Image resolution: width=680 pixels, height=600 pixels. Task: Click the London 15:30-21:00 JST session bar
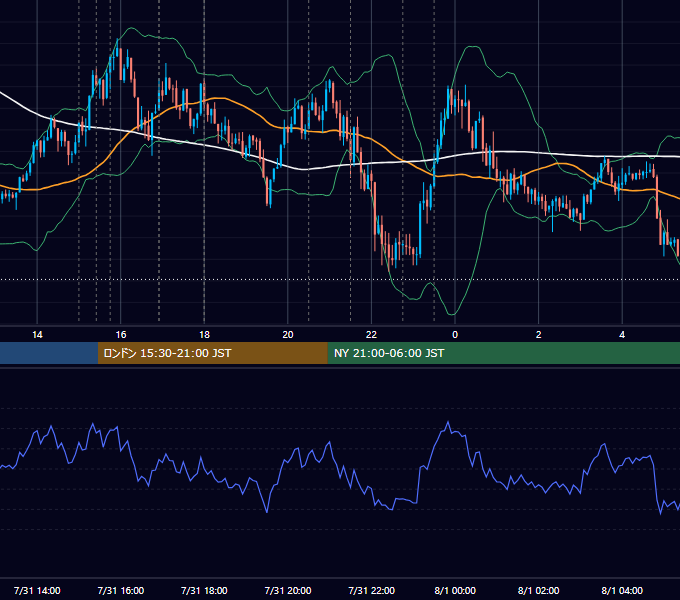pos(212,353)
